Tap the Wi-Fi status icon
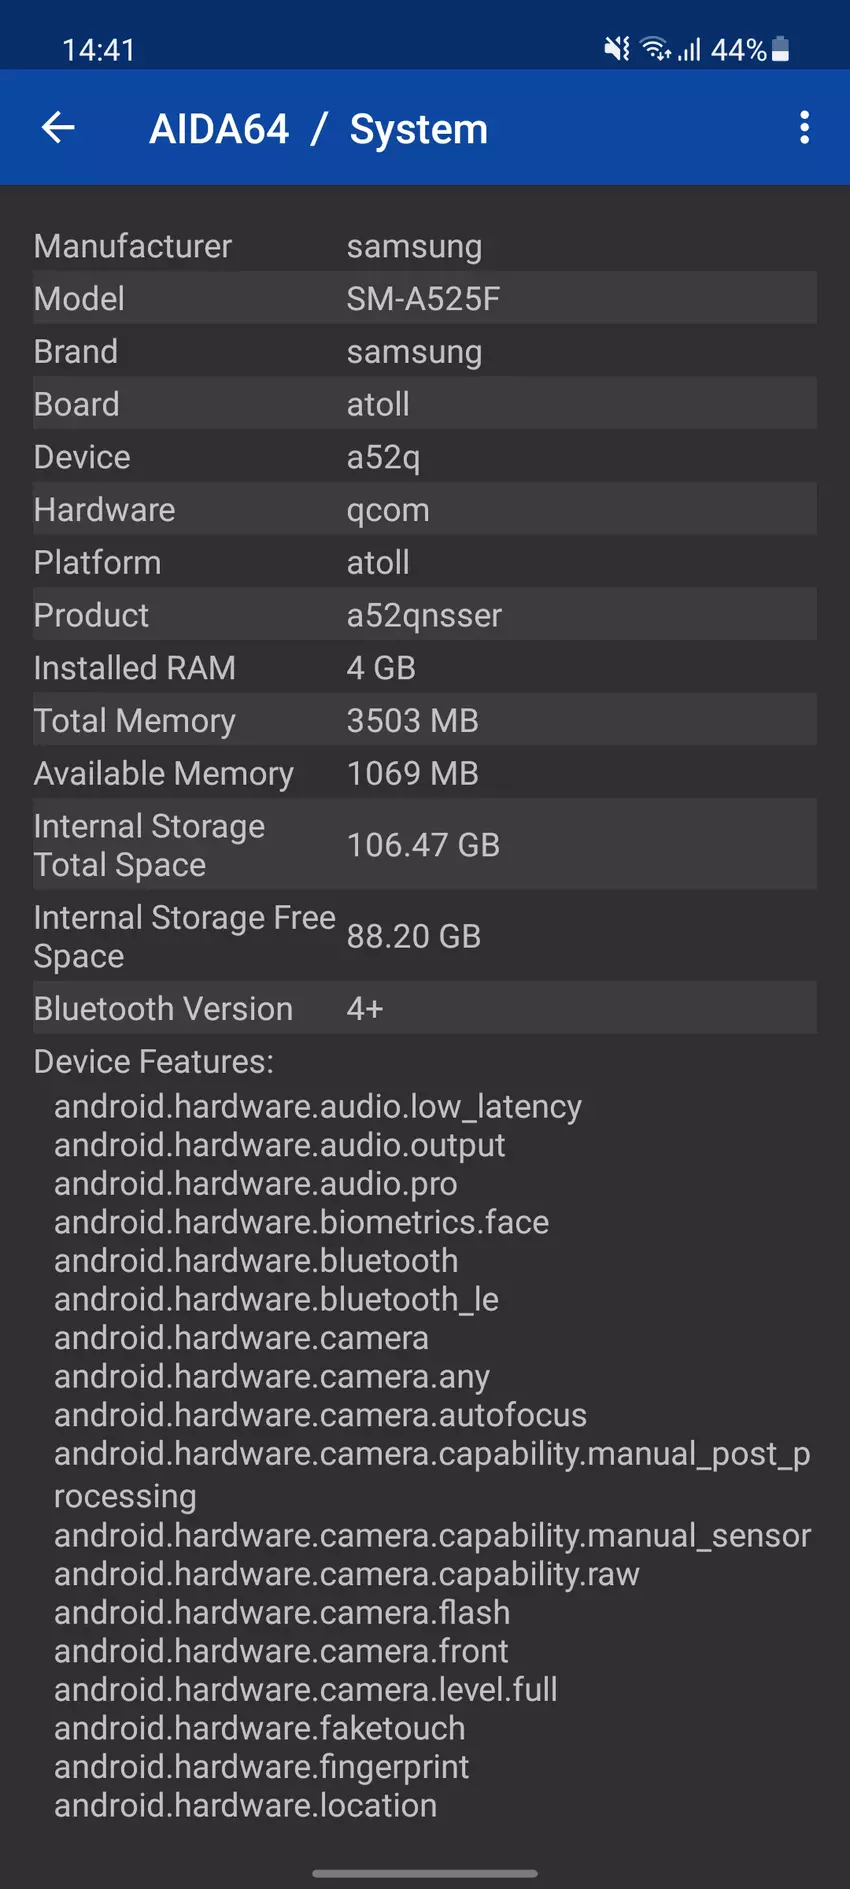The width and height of the screenshot is (850, 1889). pyautogui.click(x=655, y=49)
